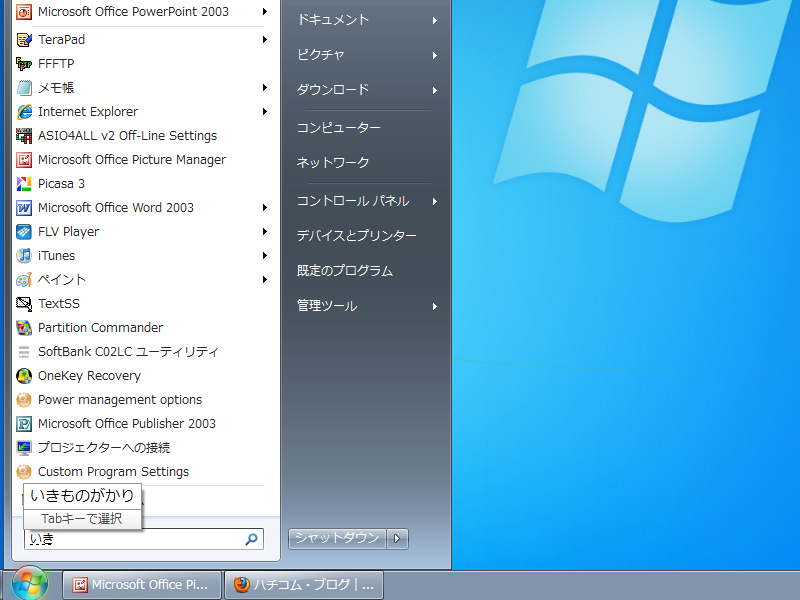Switch to Microsoft Office Picture Manager taskbar button
The width and height of the screenshot is (800, 600).
142,585
